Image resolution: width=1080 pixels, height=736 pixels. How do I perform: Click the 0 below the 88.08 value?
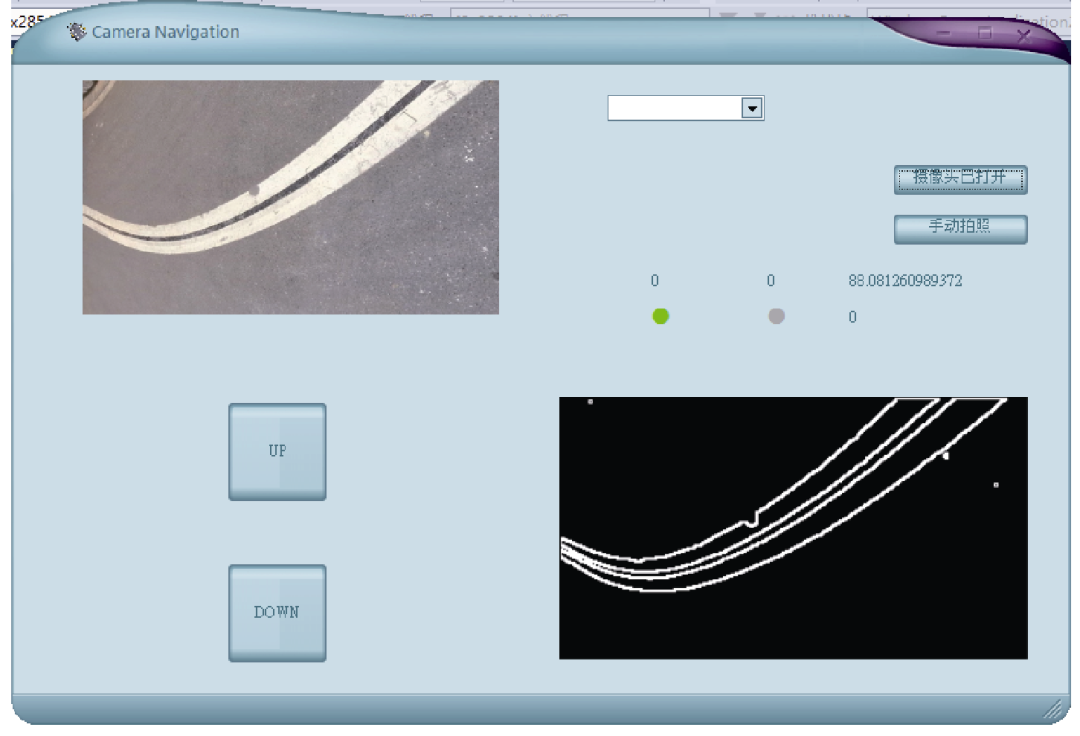[852, 317]
